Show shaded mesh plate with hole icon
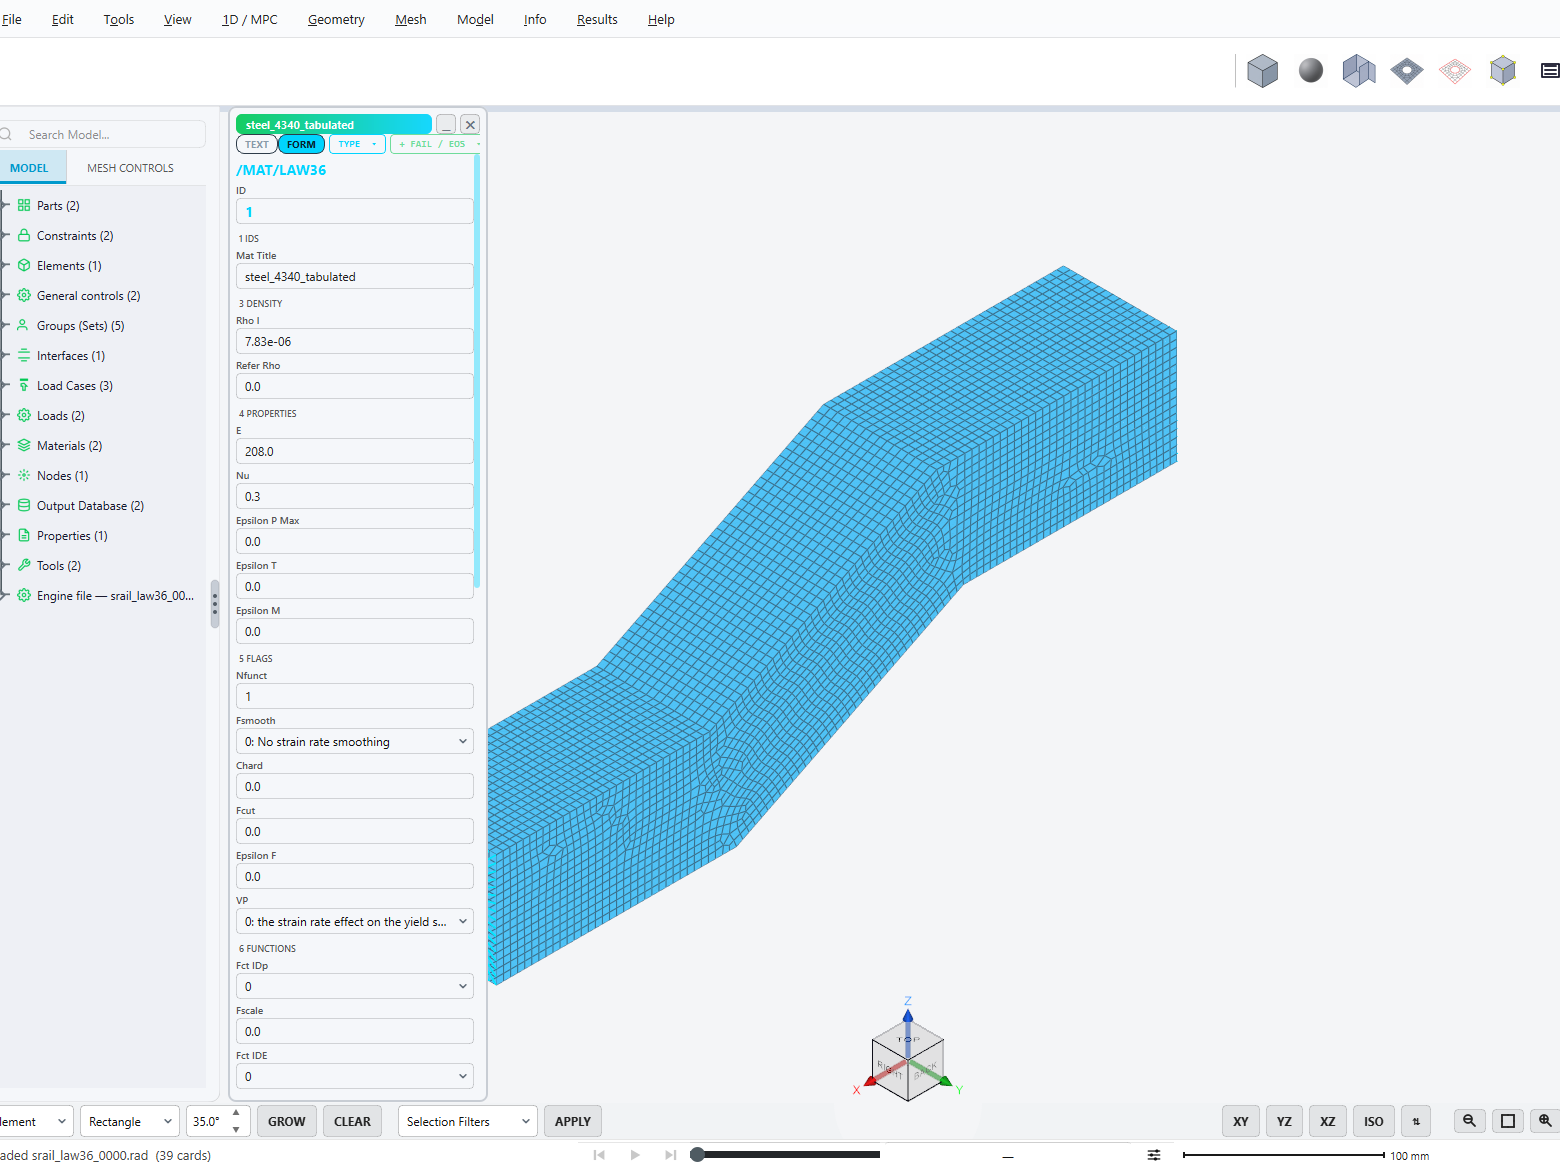Screen dimensions: 1560x1170 1407,71
